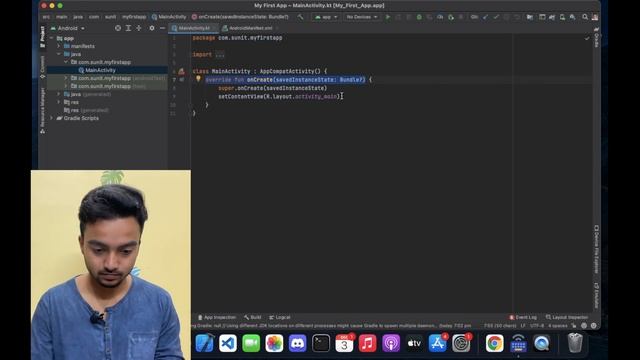
Task: Switch to MainActivity.kt editor tab
Action: pos(194,28)
